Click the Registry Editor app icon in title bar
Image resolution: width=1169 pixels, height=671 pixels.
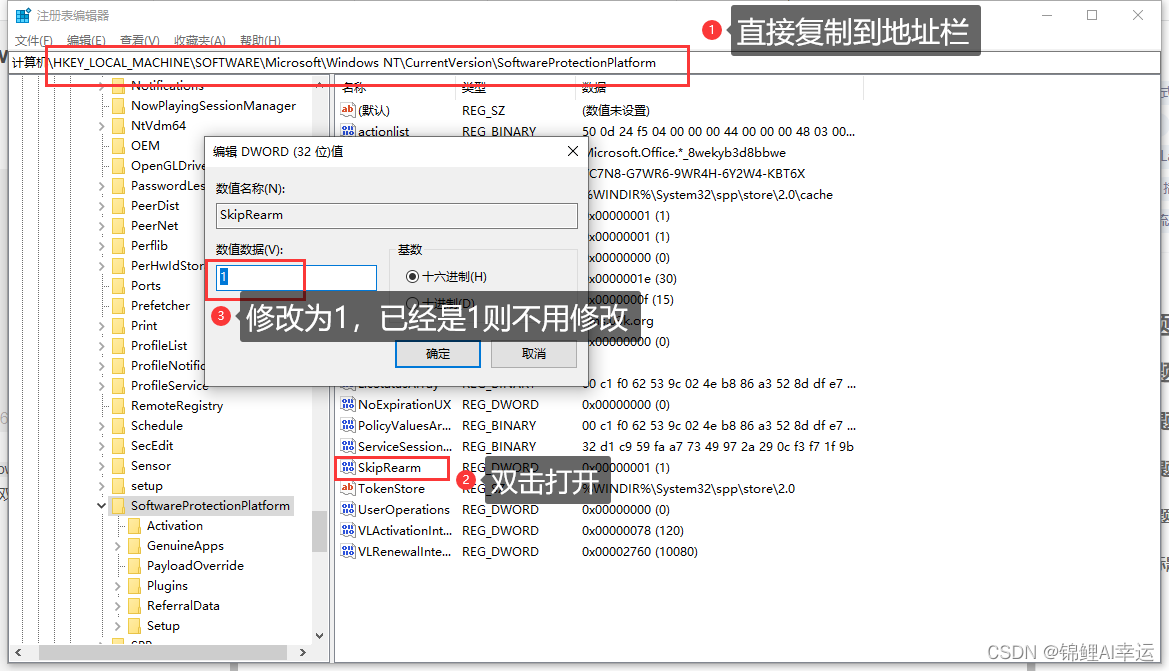pyautogui.click(x=23, y=15)
